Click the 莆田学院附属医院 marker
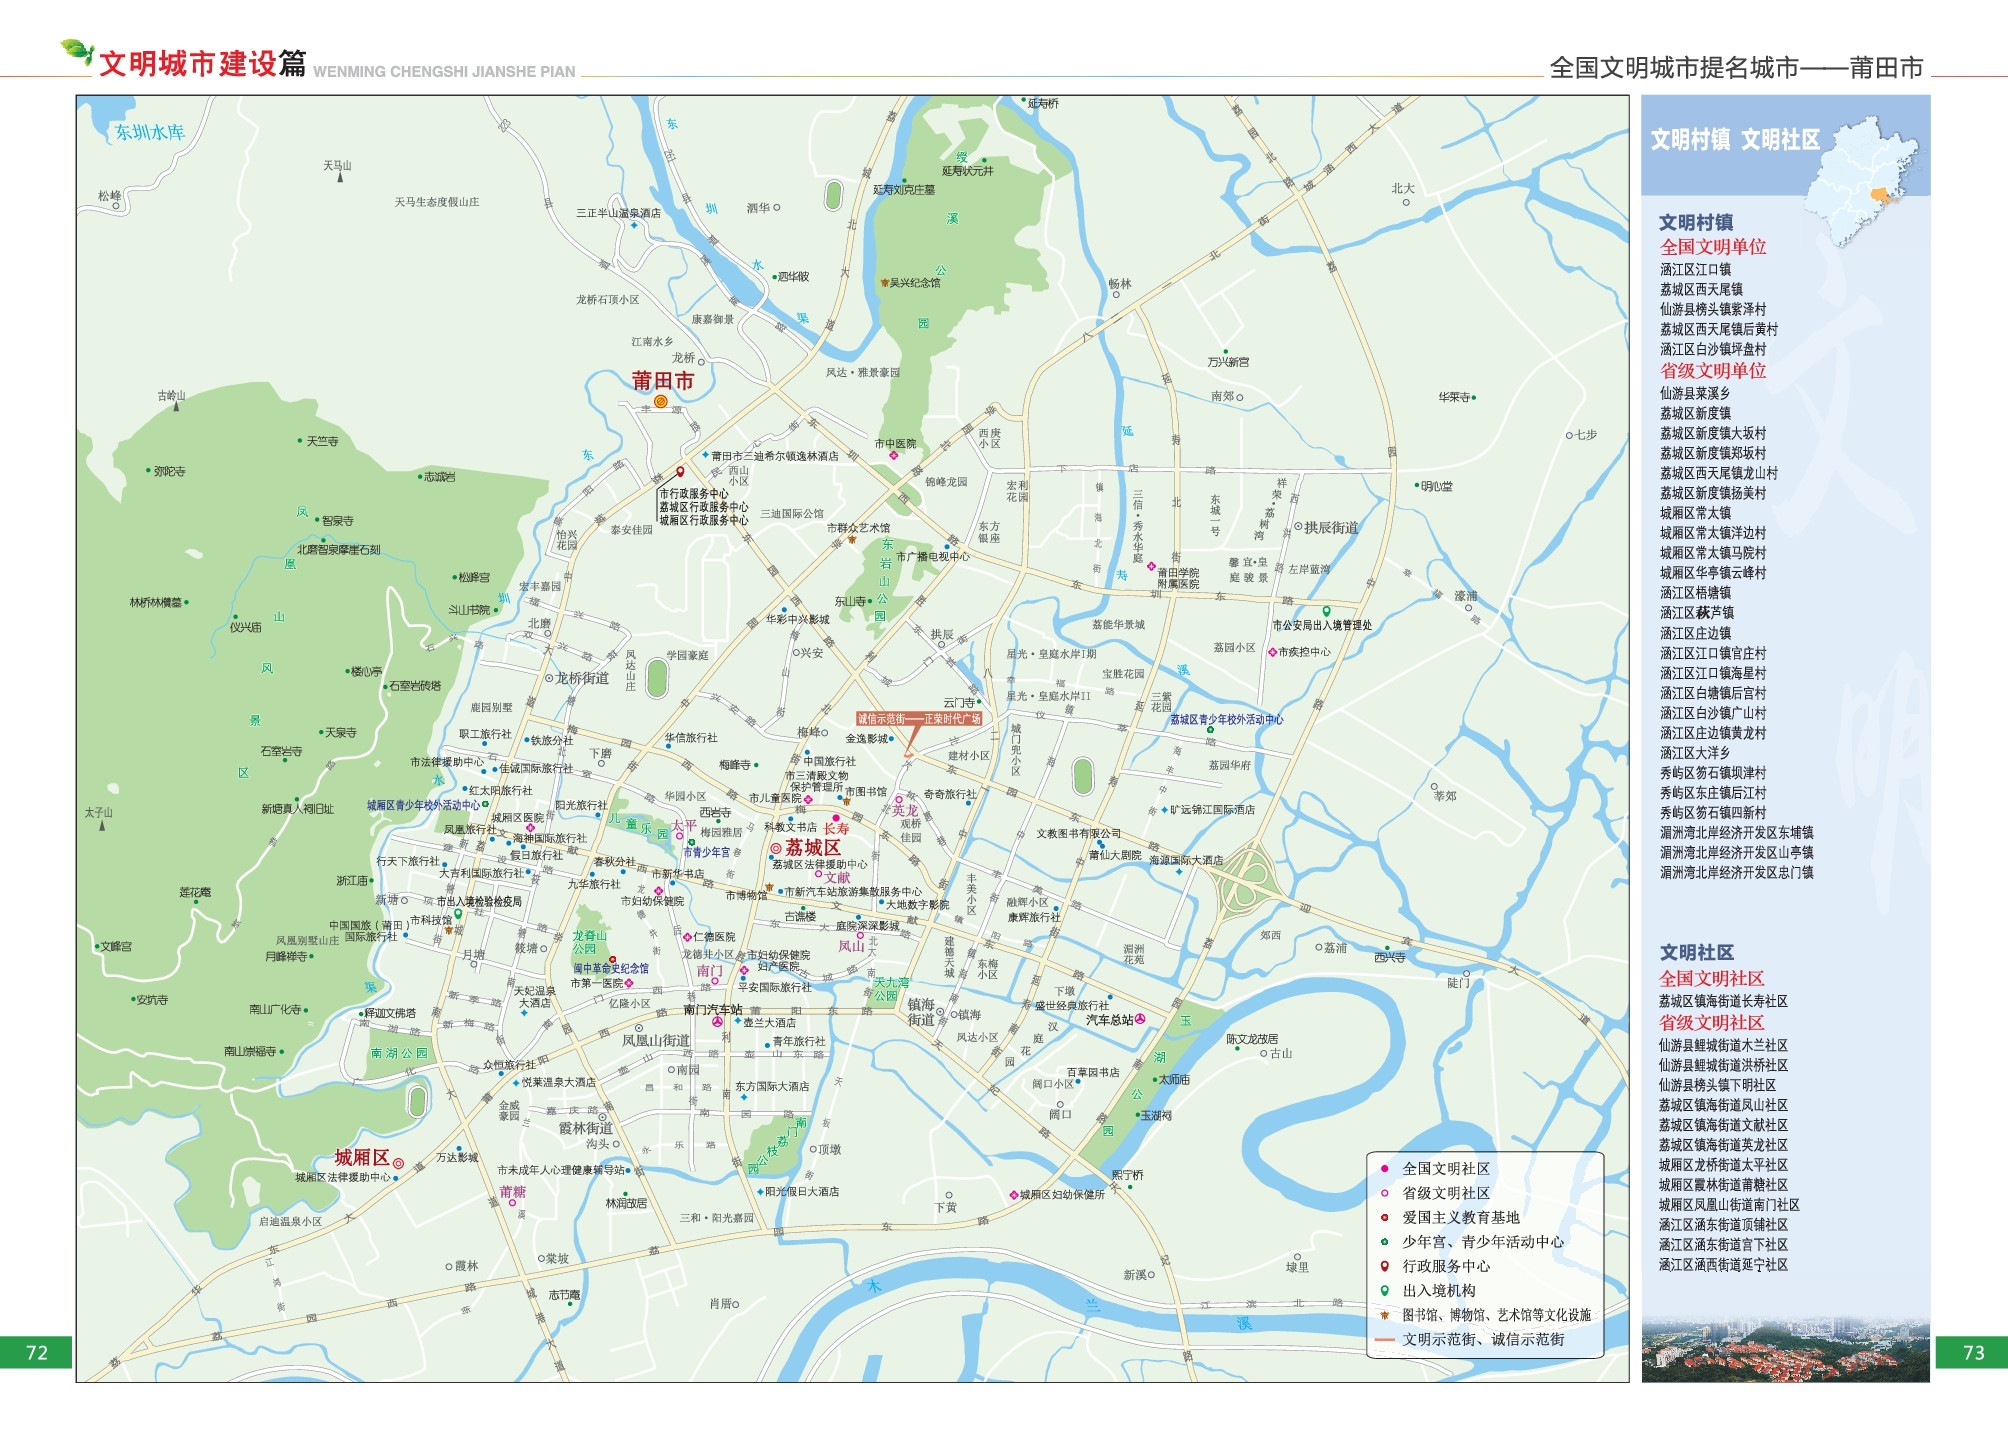 (x=1151, y=567)
